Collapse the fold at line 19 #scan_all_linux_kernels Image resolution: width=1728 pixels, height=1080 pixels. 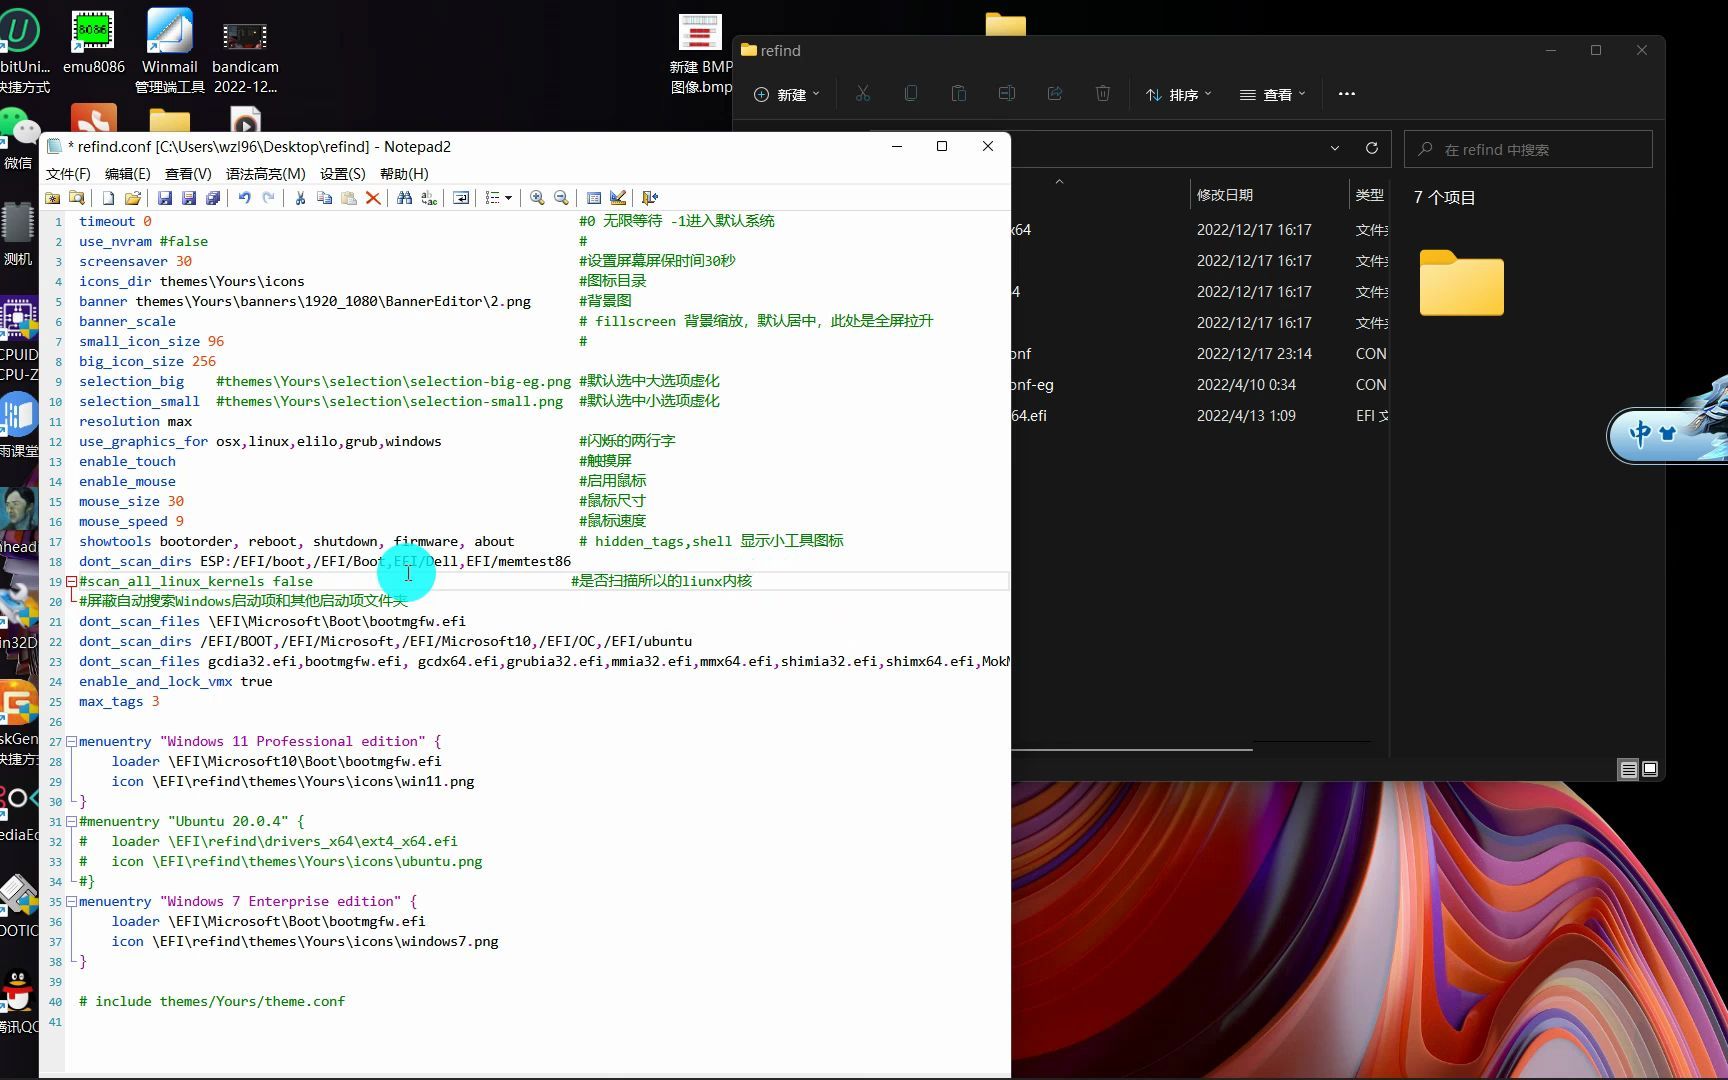point(71,581)
